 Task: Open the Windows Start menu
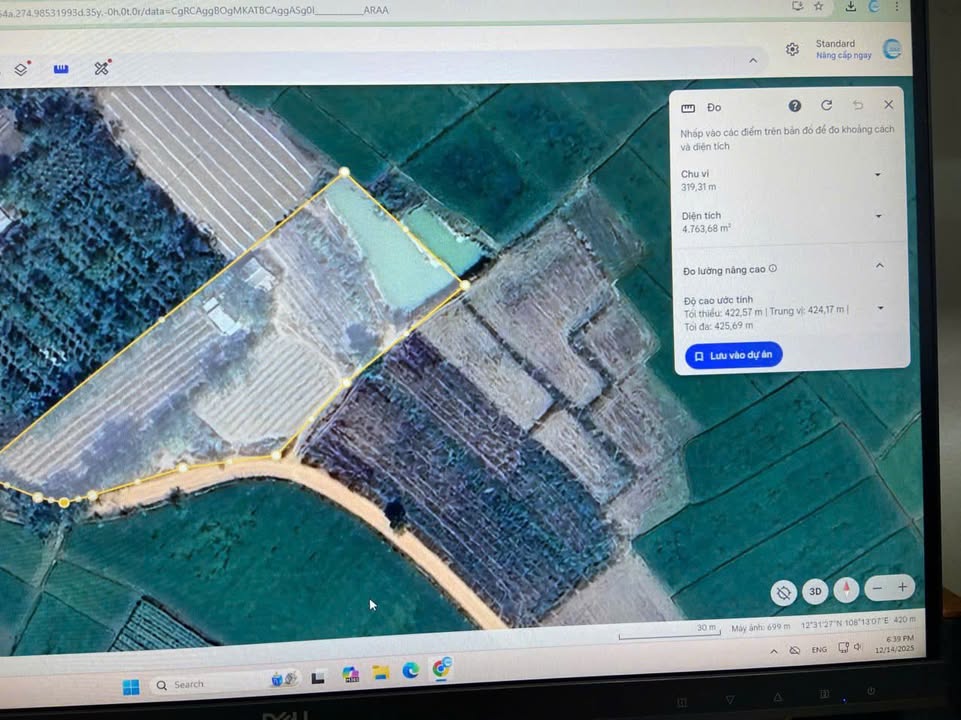click(x=129, y=684)
